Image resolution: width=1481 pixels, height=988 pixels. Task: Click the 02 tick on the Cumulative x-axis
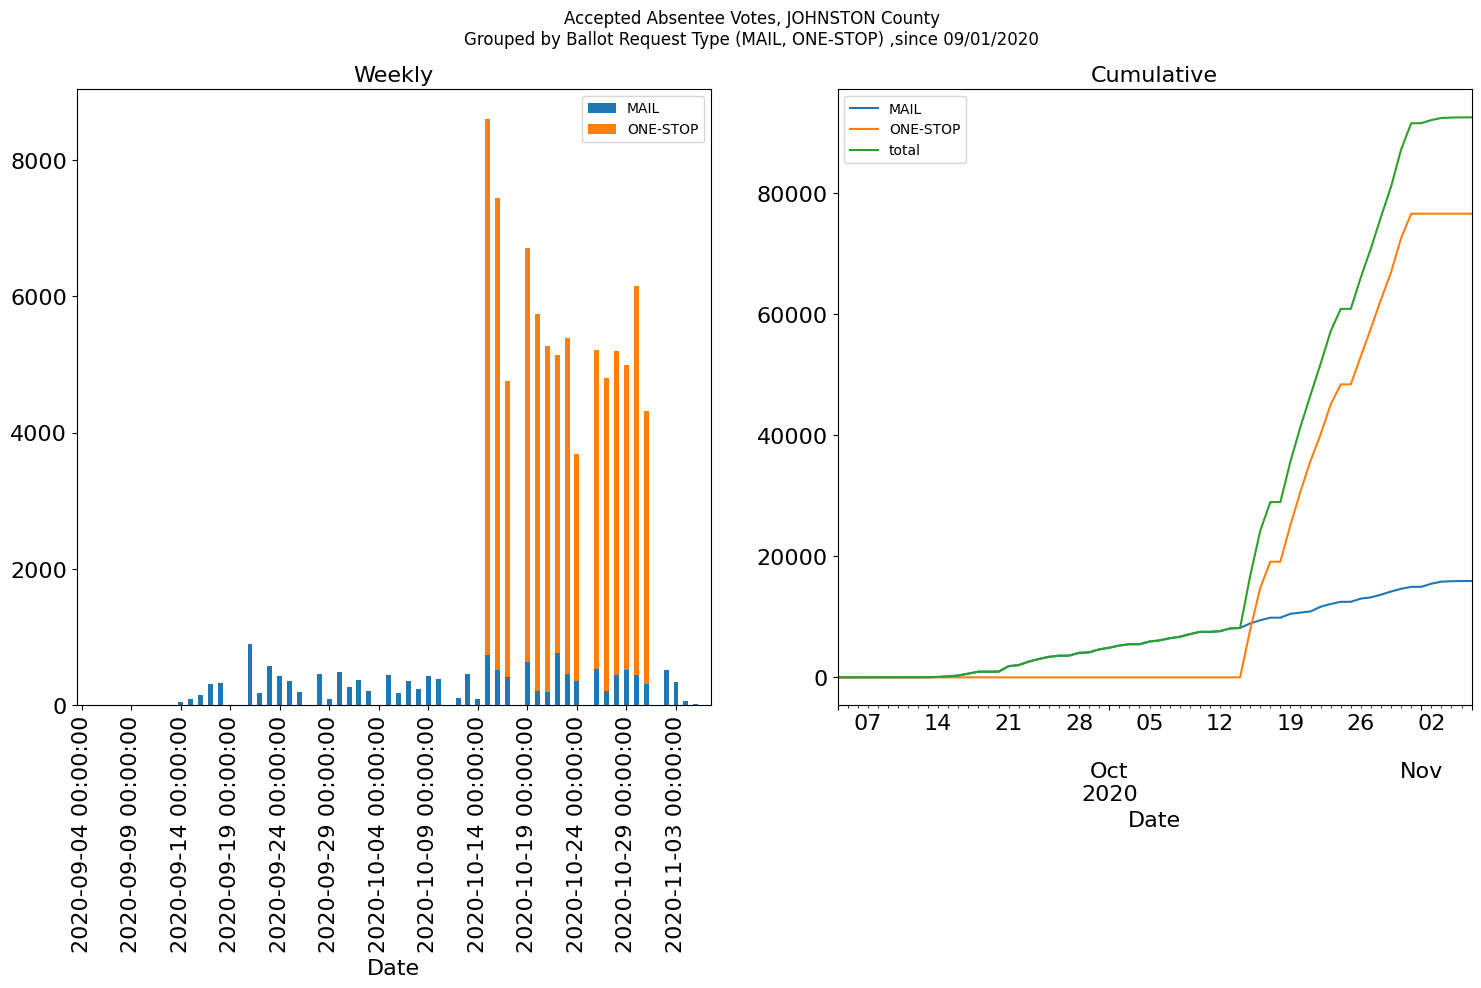(1432, 722)
